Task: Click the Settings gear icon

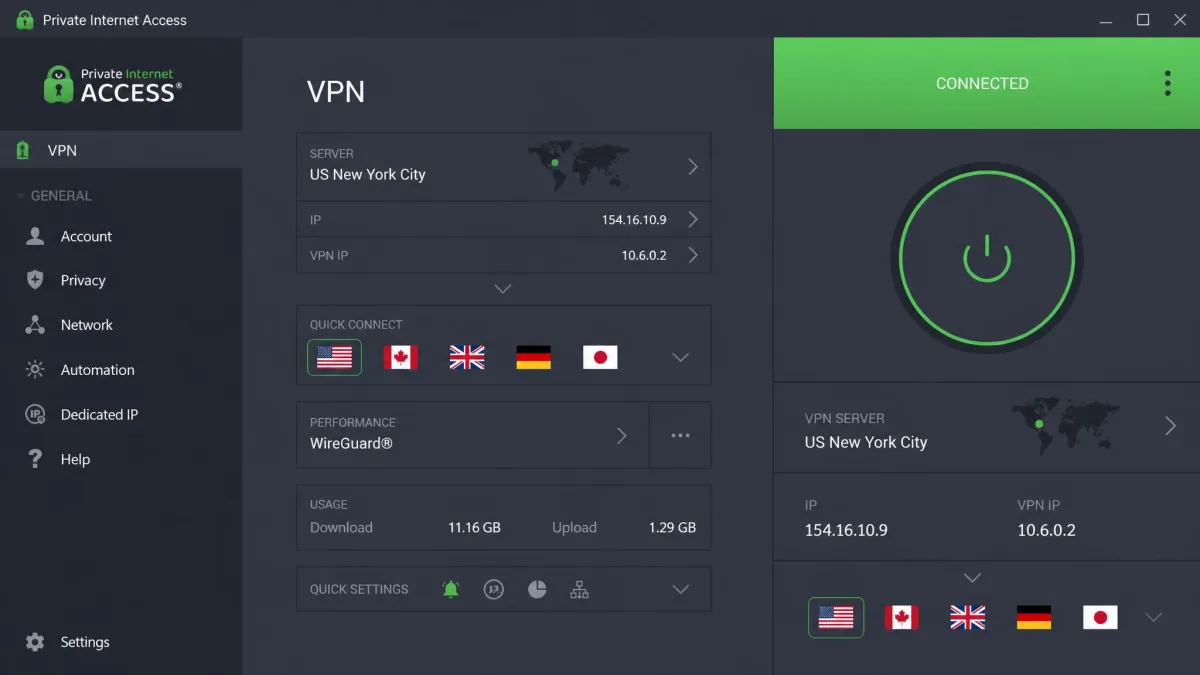Action: click(35, 642)
